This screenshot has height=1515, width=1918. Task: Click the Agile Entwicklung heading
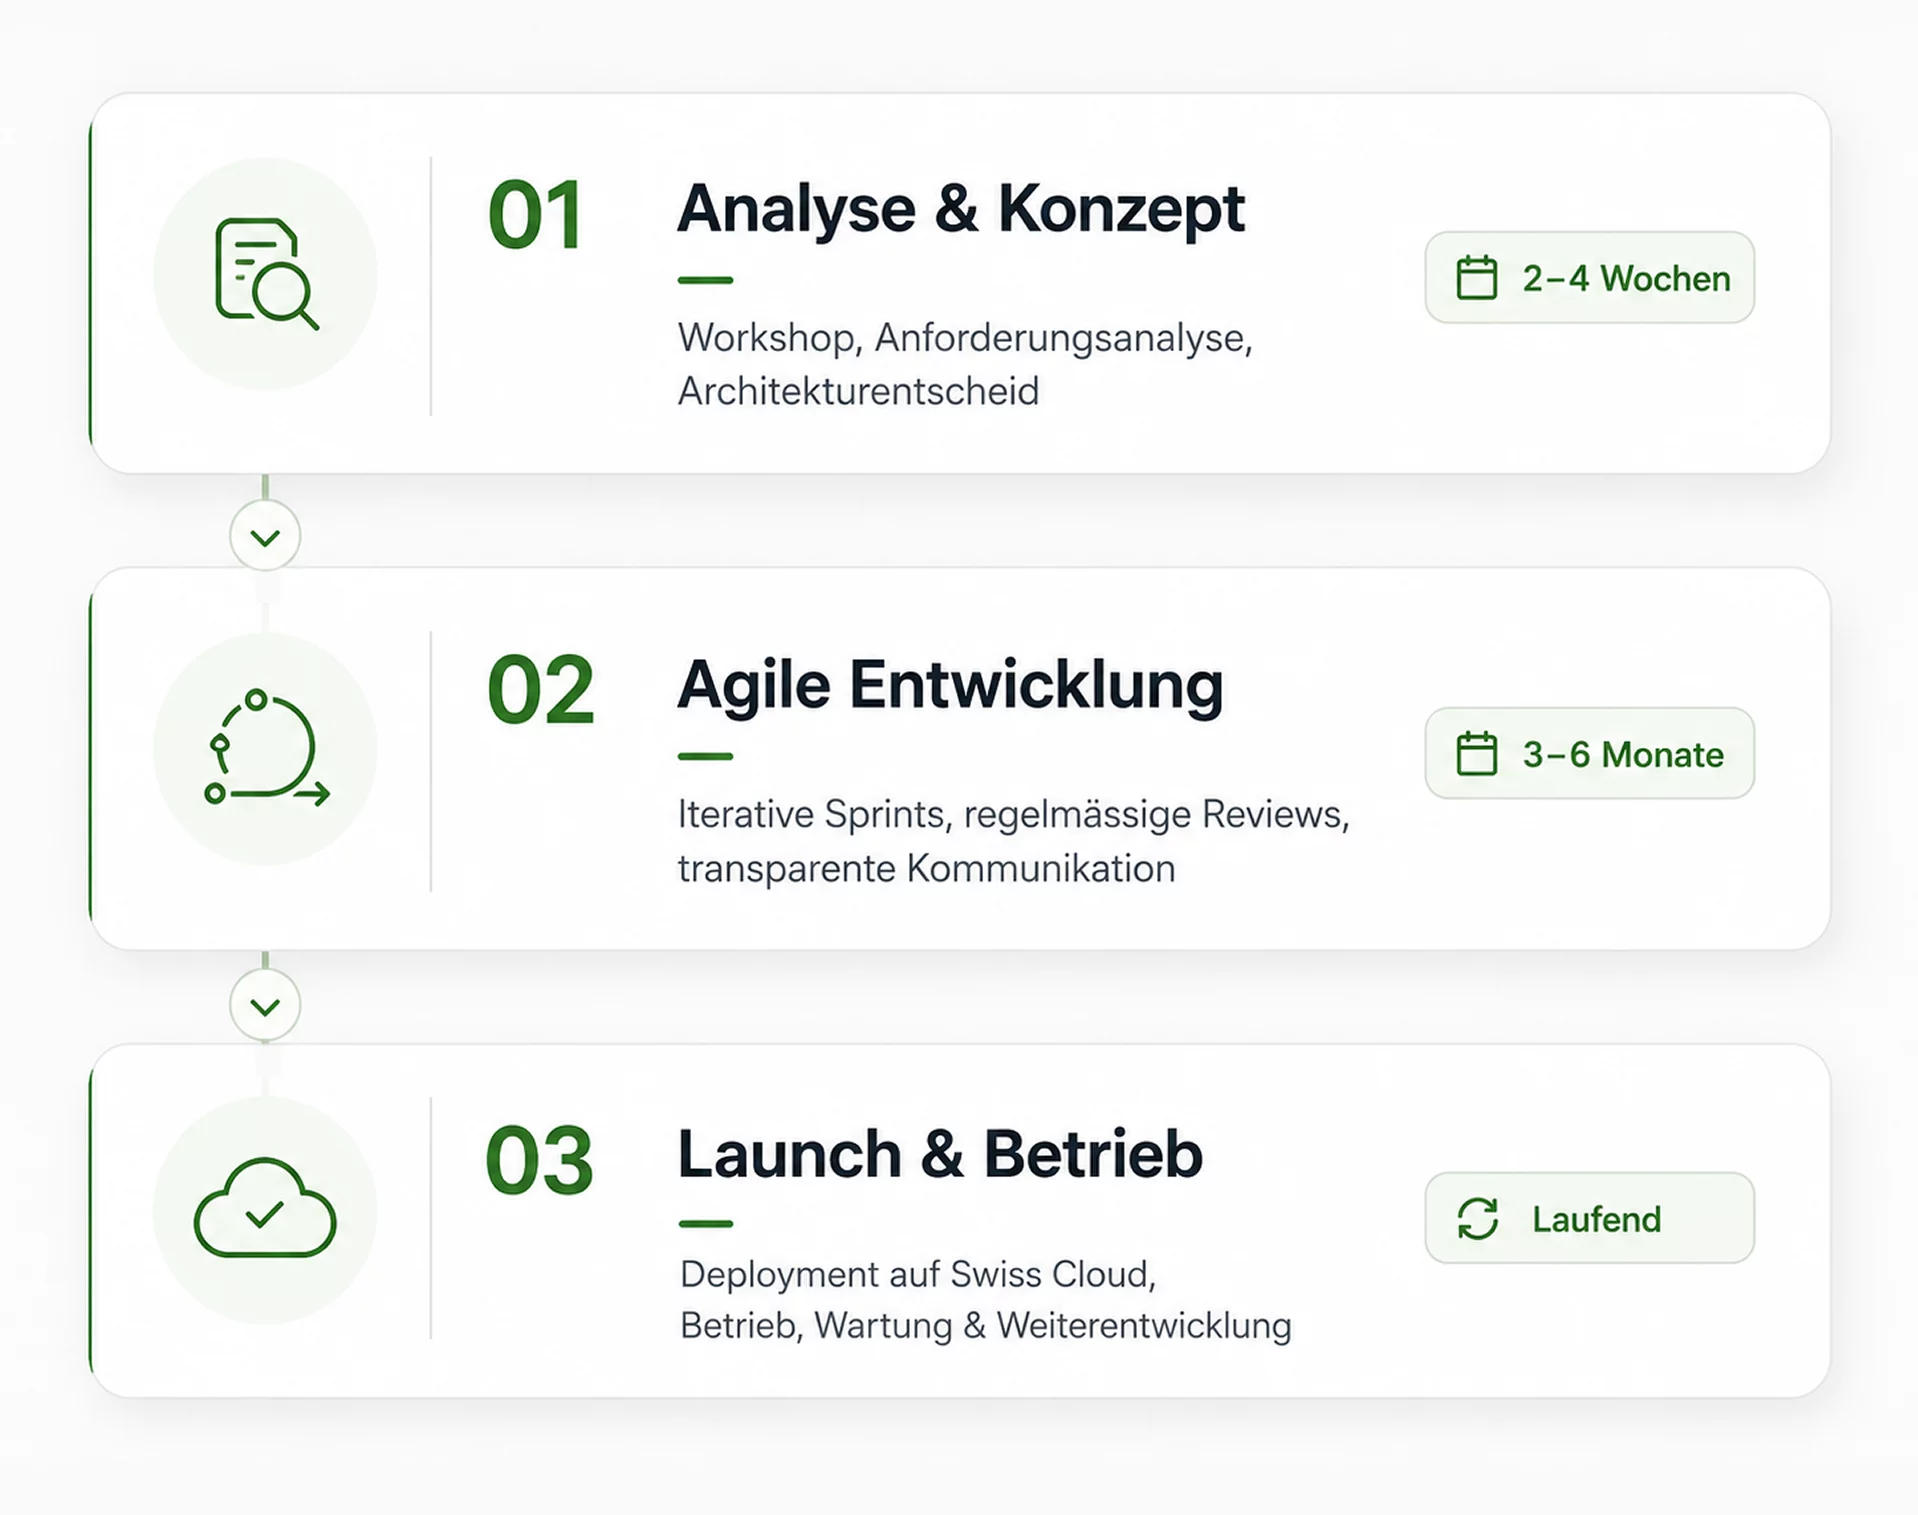click(x=950, y=688)
